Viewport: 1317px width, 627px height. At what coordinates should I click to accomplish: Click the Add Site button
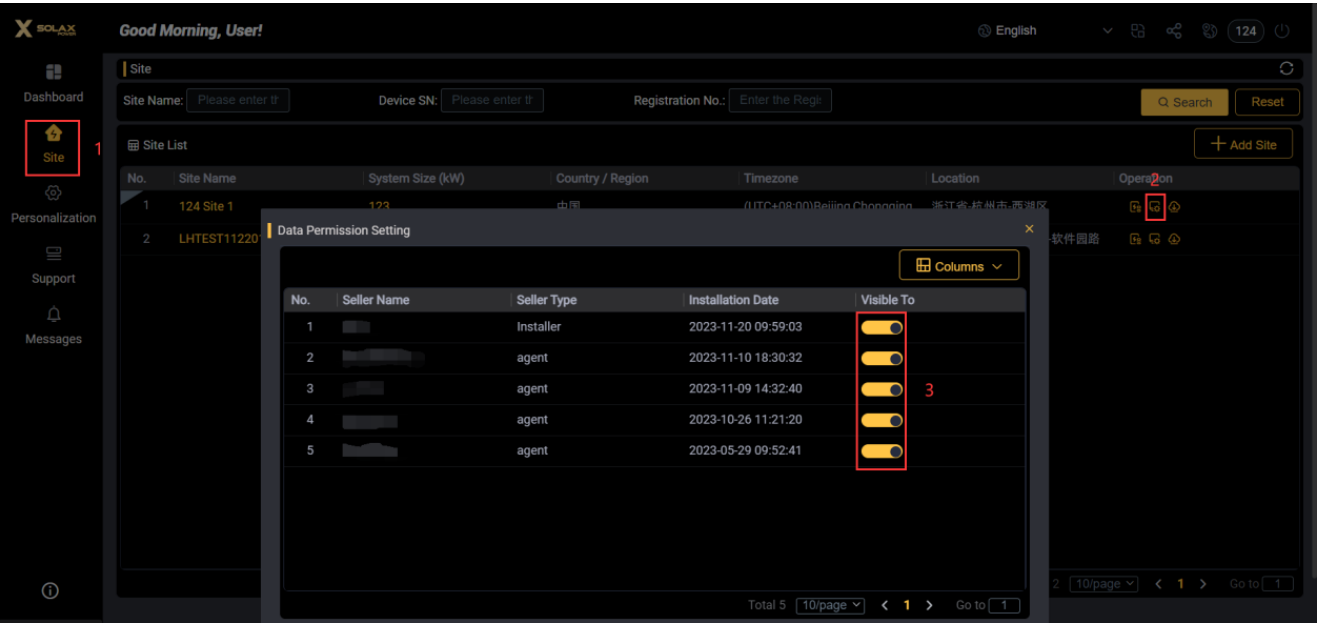pyautogui.click(x=1243, y=144)
